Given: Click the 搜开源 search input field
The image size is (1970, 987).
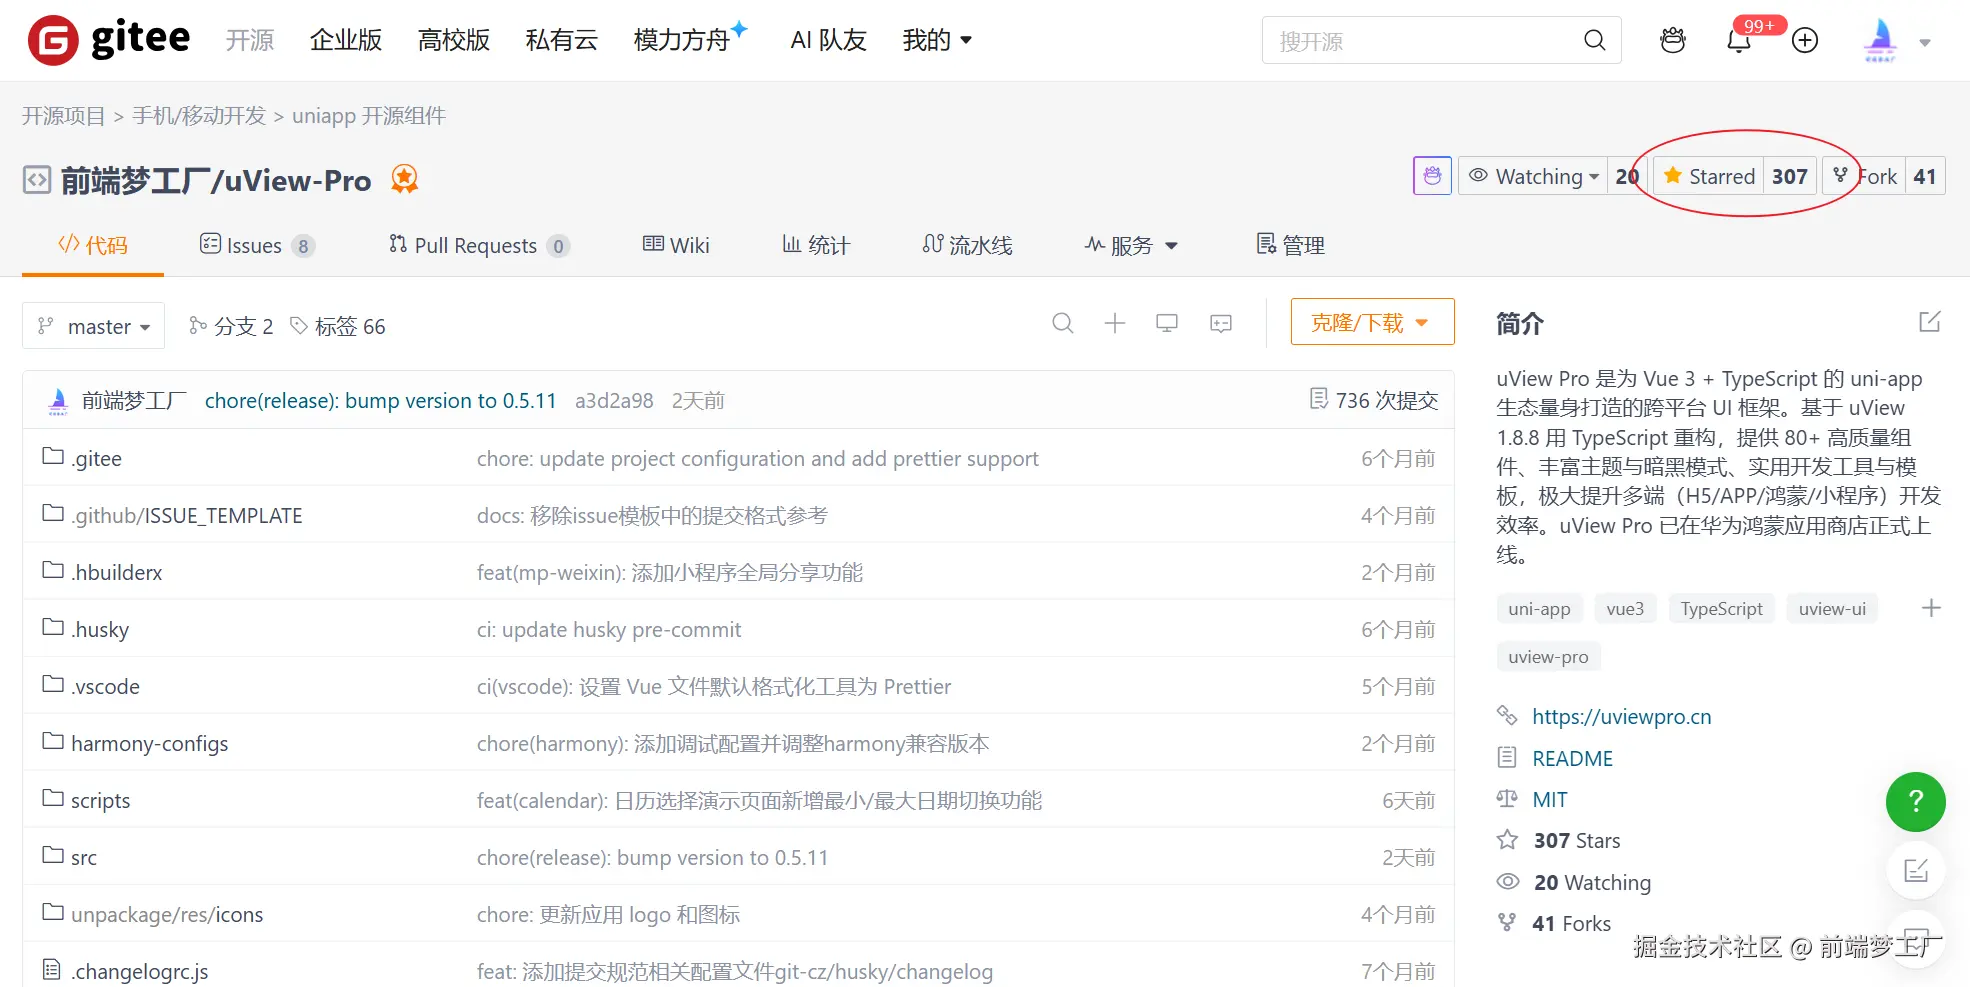Looking at the screenshot, I should pos(1420,41).
